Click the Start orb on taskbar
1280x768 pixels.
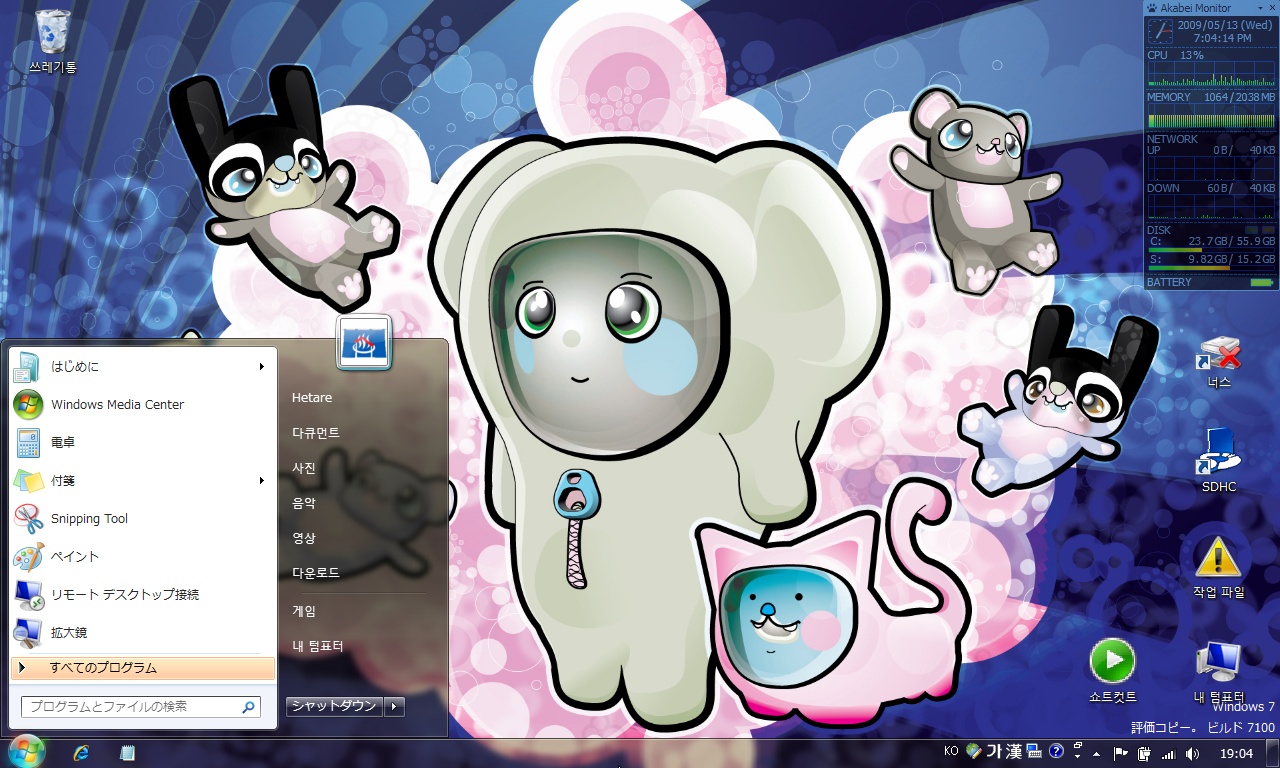point(27,752)
